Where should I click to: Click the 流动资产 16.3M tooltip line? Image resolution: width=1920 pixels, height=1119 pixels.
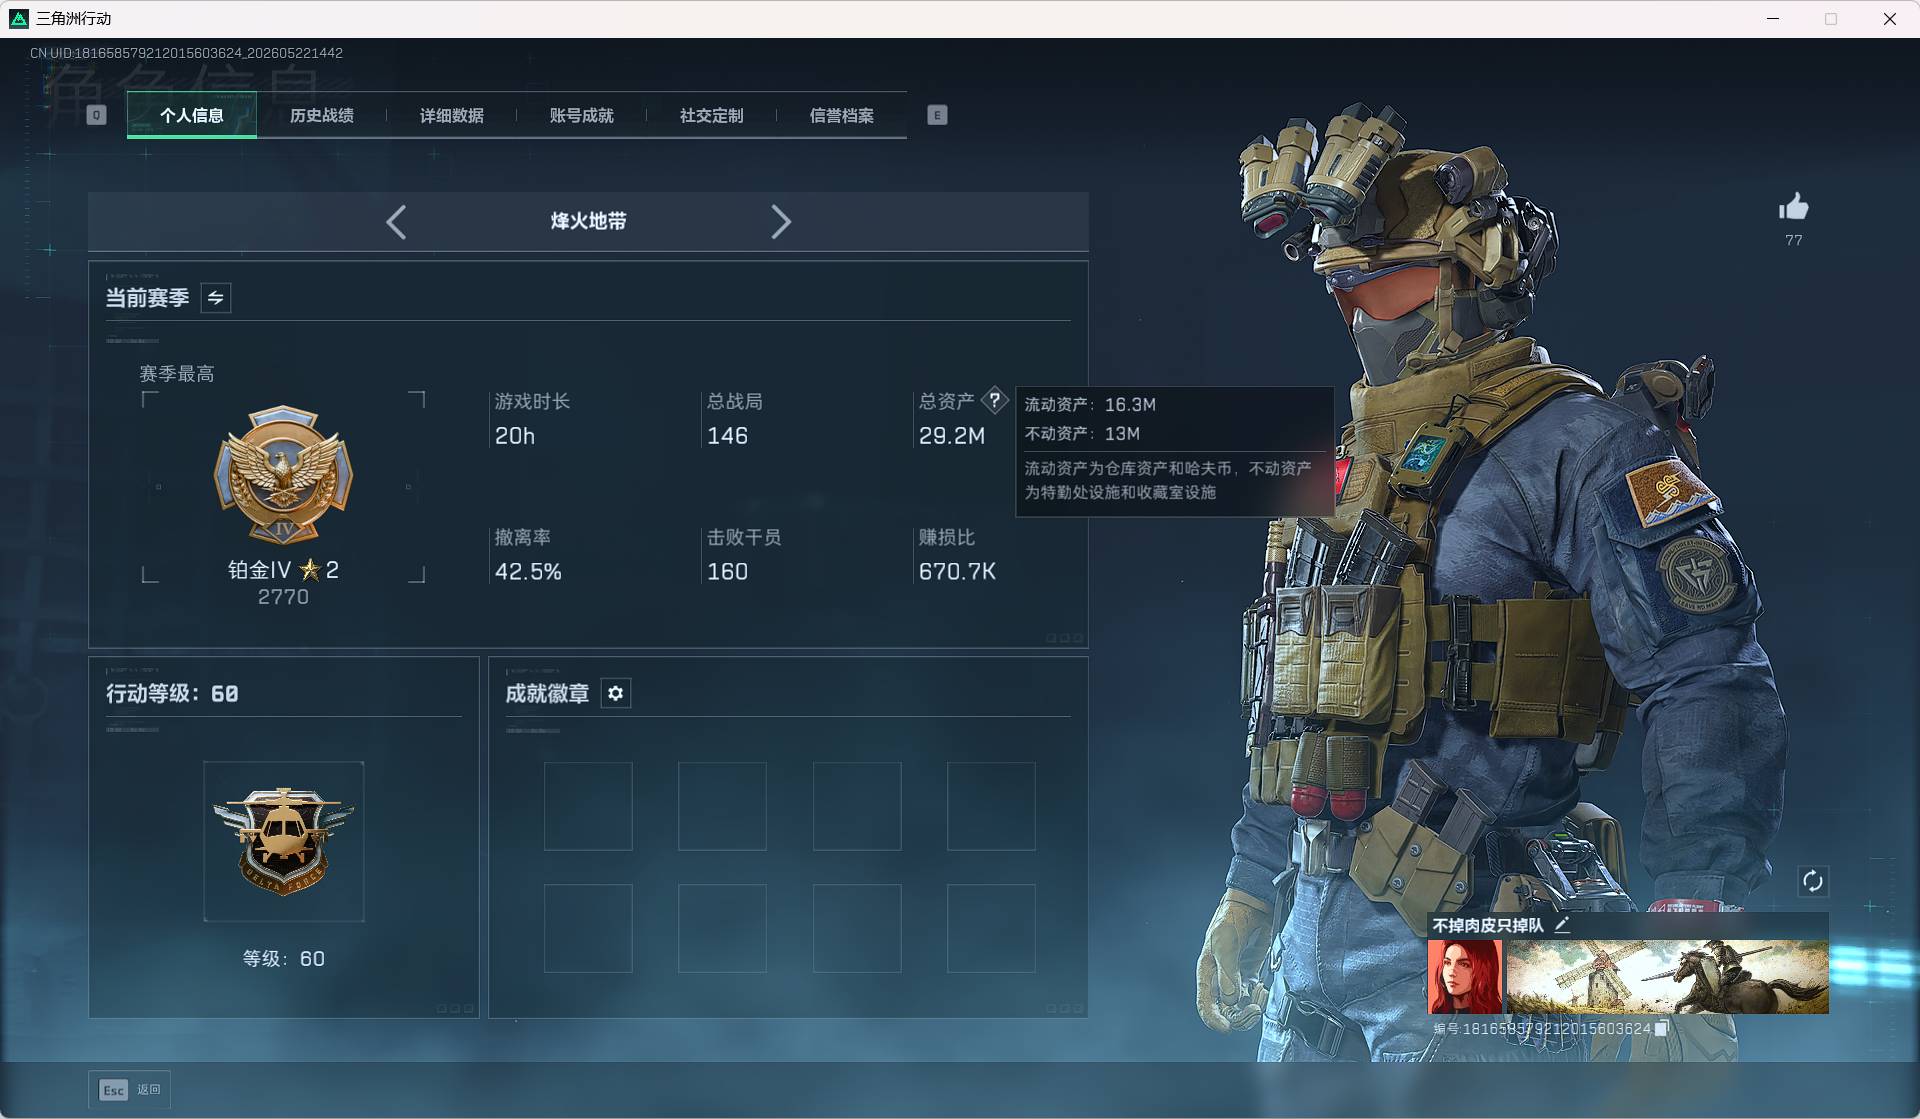click(1090, 404)
